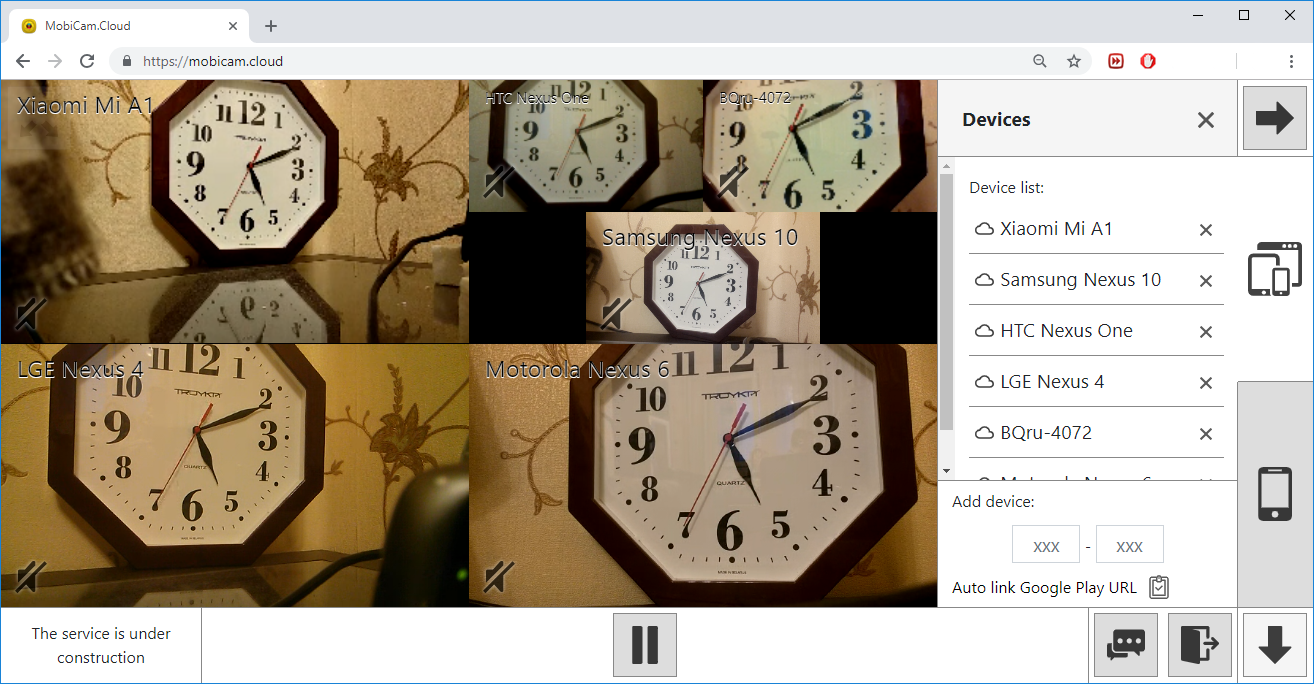This screenshot has width=1314, height=684.
Task: Open a new browser tab
Action: [270, 26]
